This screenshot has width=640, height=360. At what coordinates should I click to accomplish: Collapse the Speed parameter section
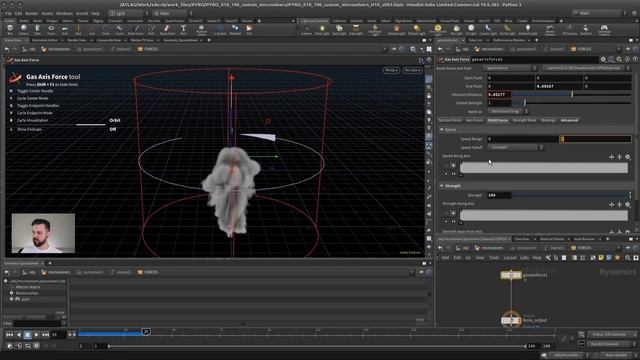click(x=442, y=129)
